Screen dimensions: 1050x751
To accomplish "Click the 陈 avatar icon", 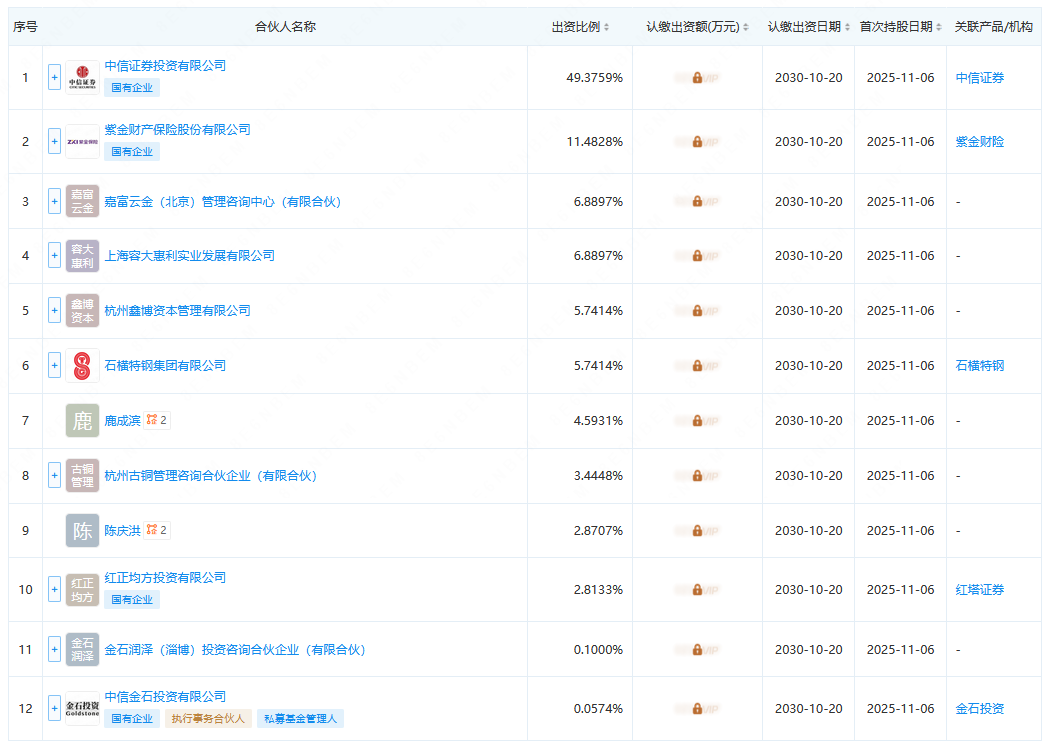I will pyautogui.click(x=82, y=531).
